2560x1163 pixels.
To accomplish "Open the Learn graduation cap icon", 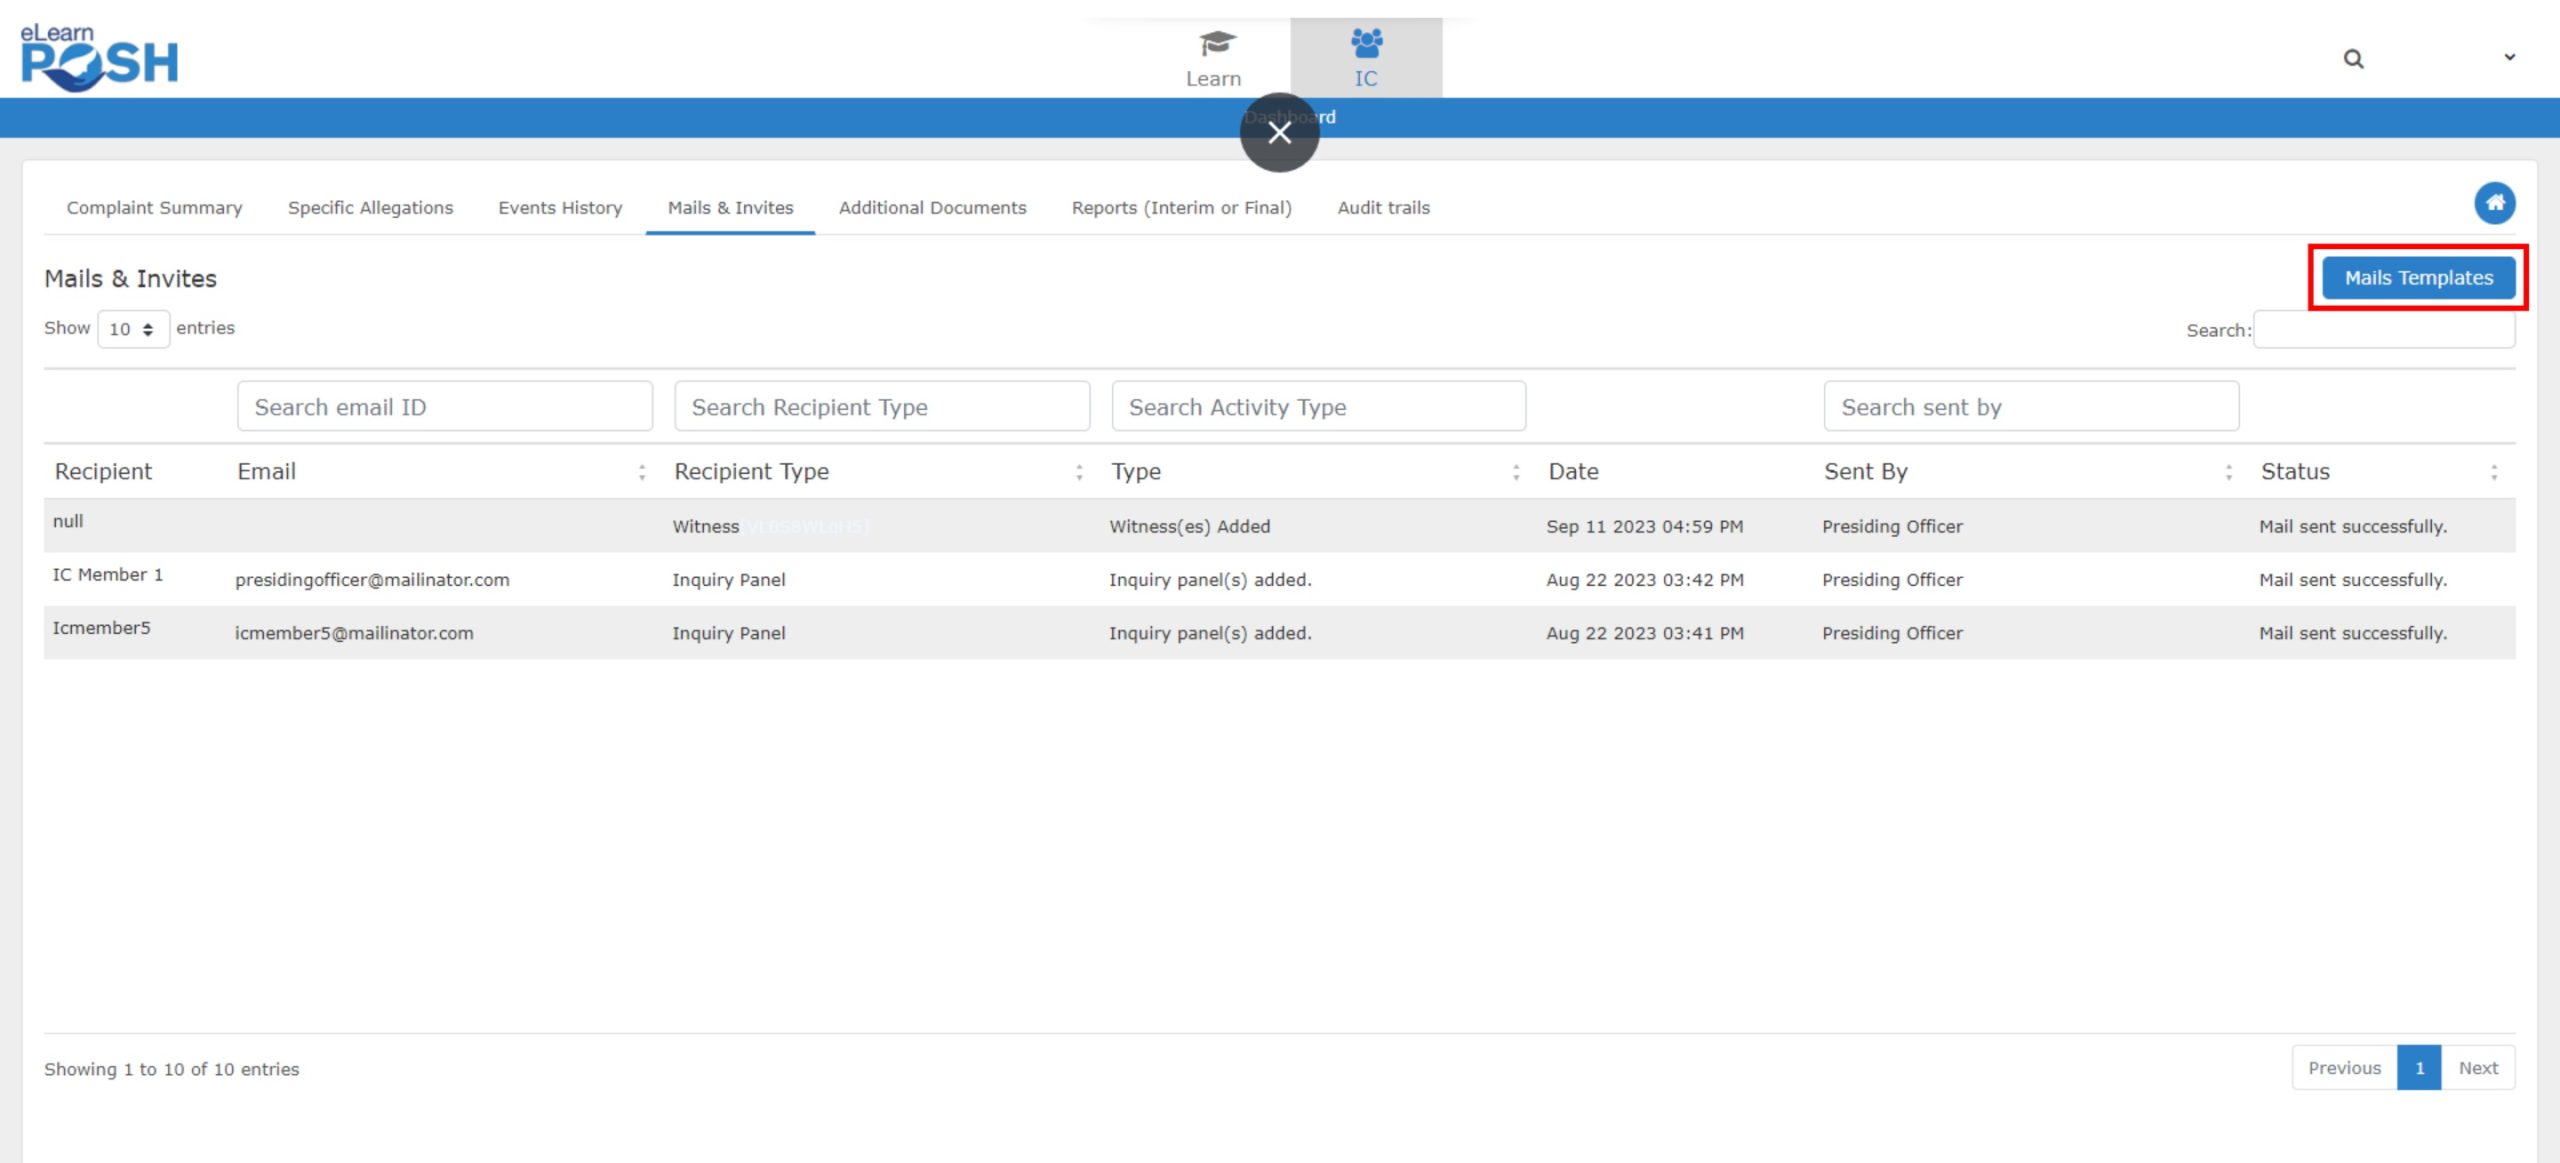I will point(1216,43).
